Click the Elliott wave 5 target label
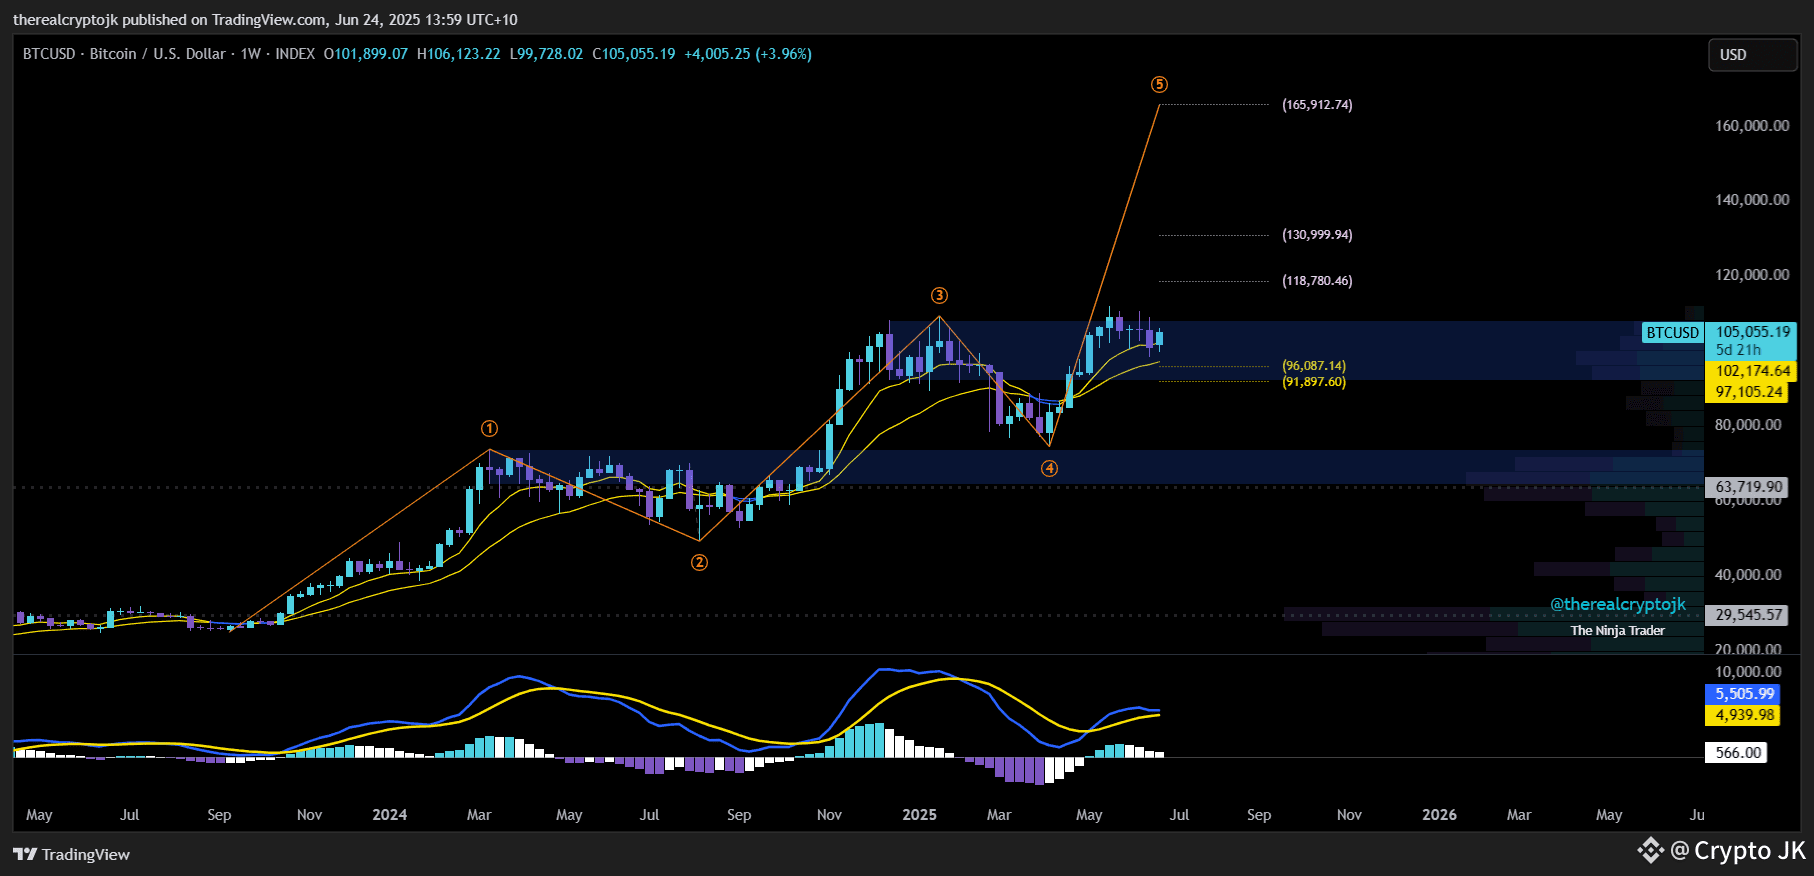 pyautogui.click(x=1159, y=85)
